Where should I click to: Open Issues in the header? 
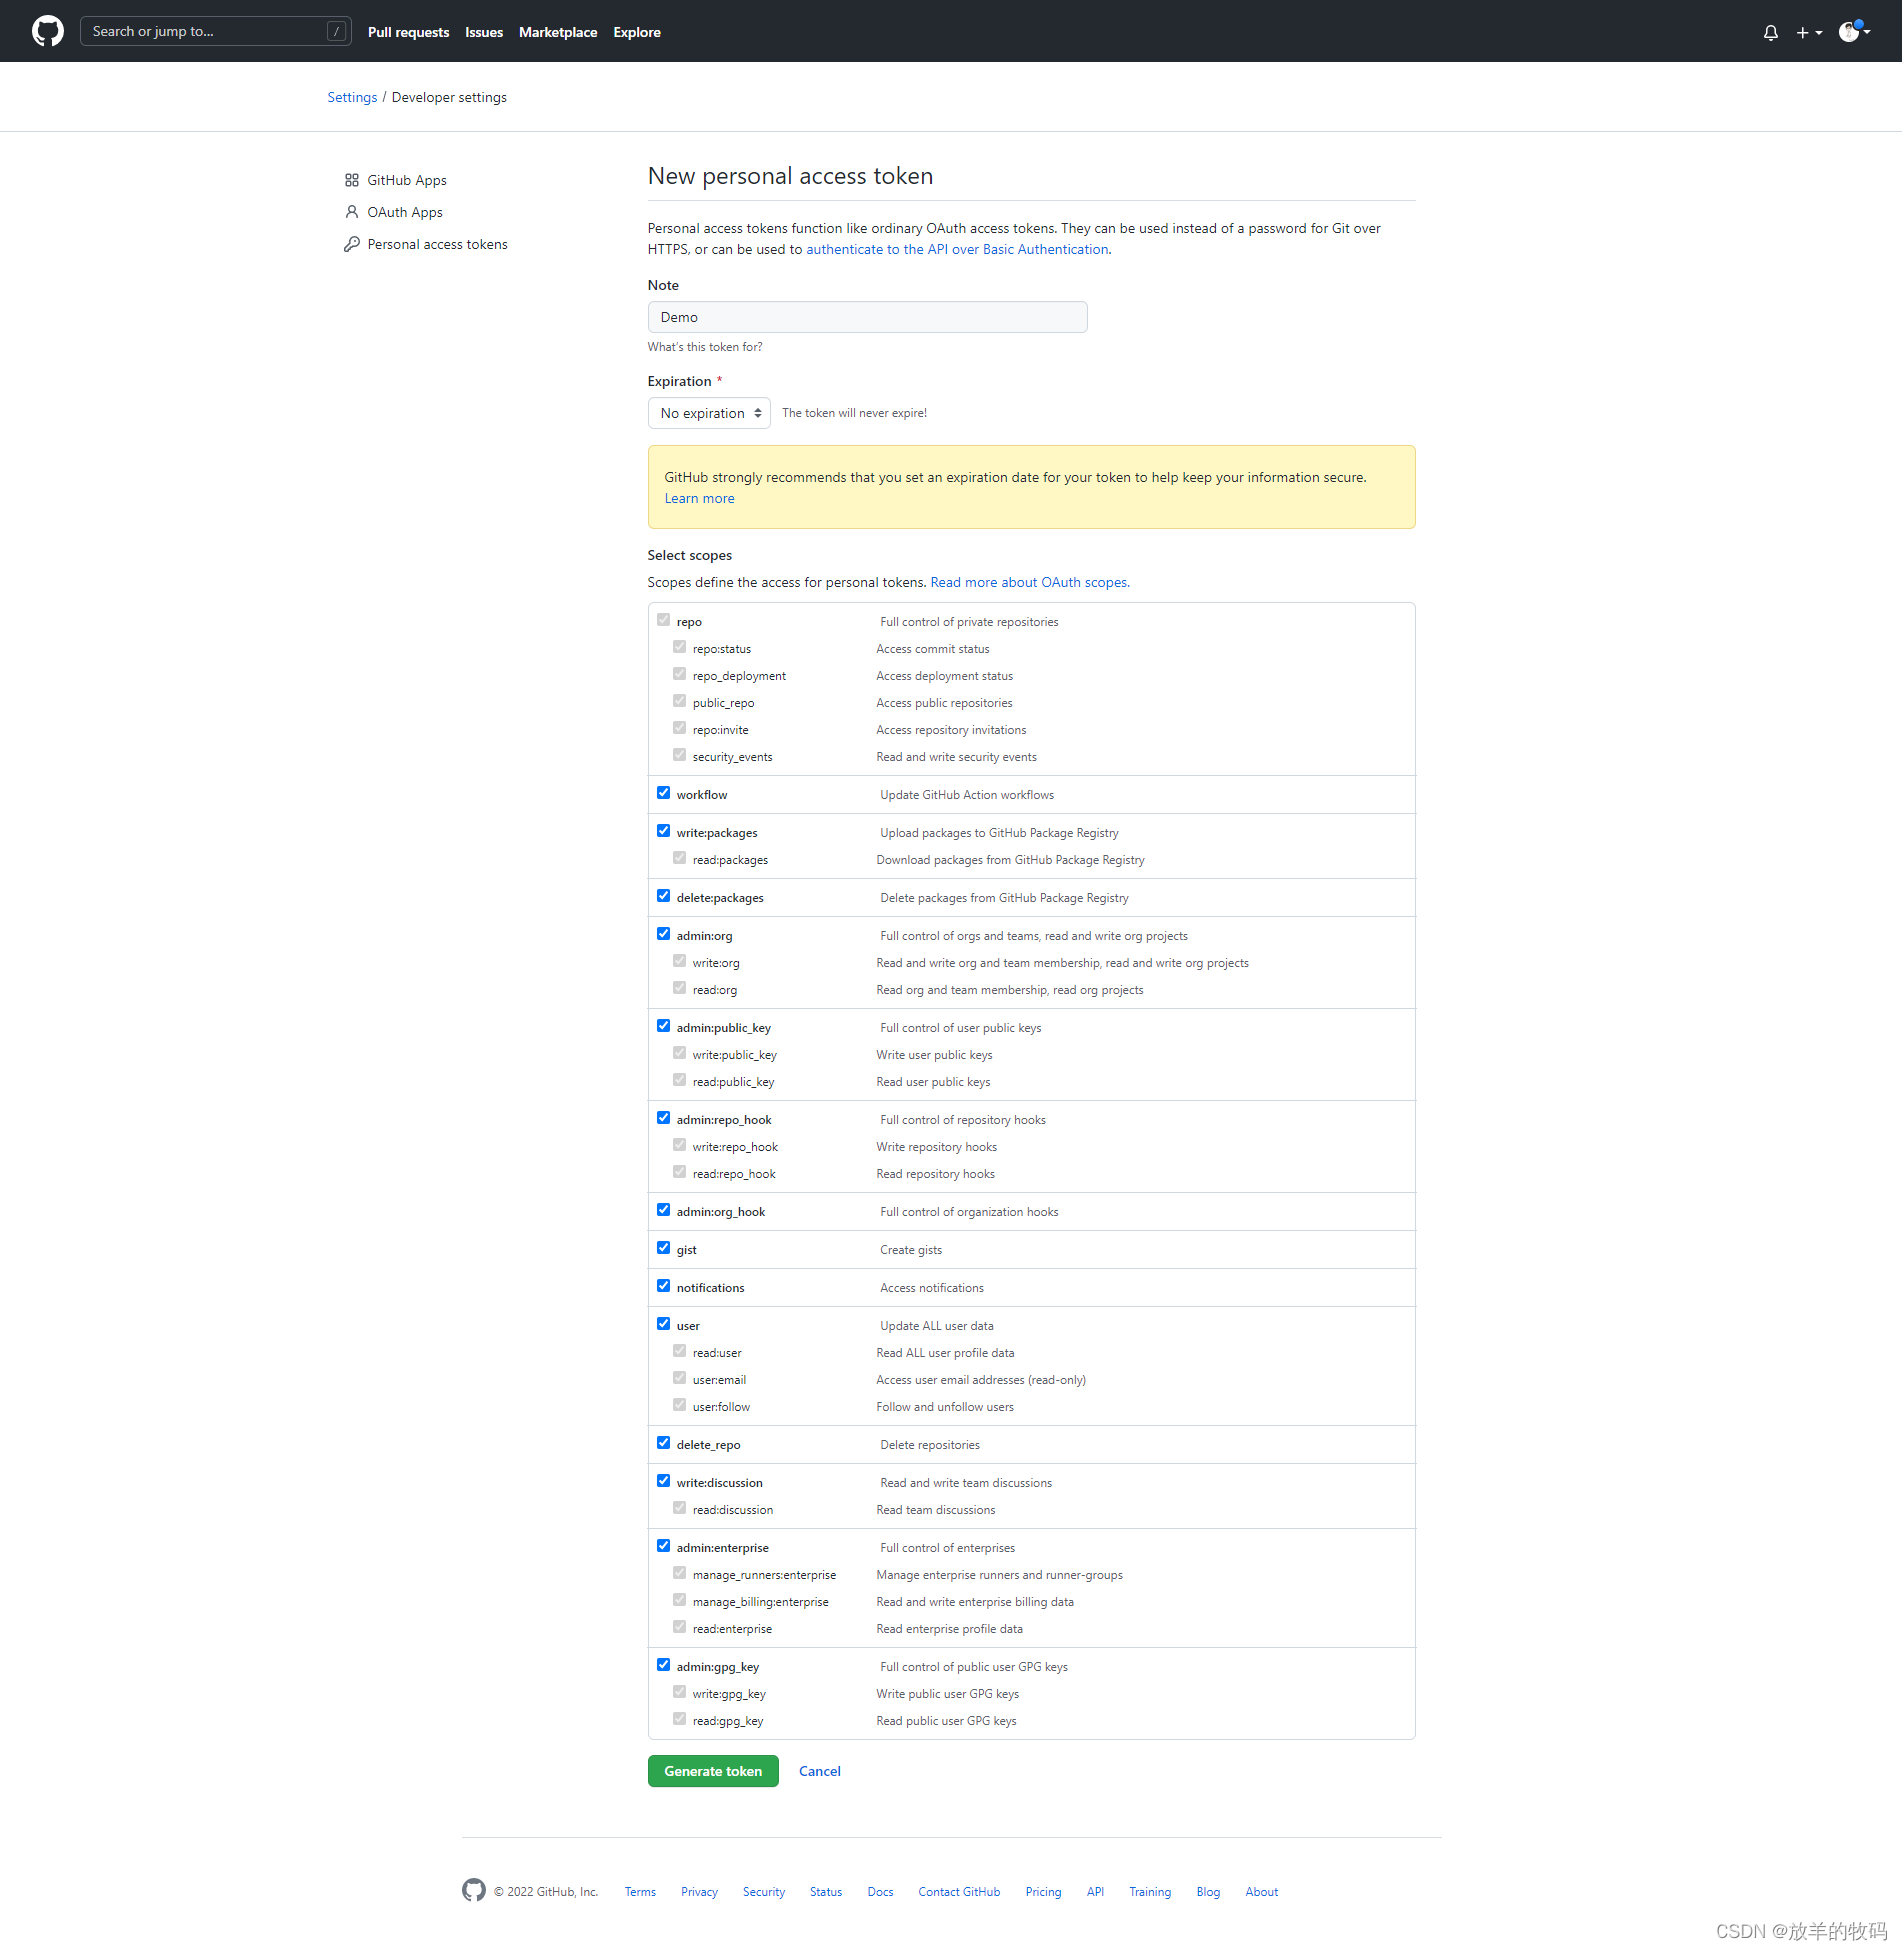[x=484, y=32]
